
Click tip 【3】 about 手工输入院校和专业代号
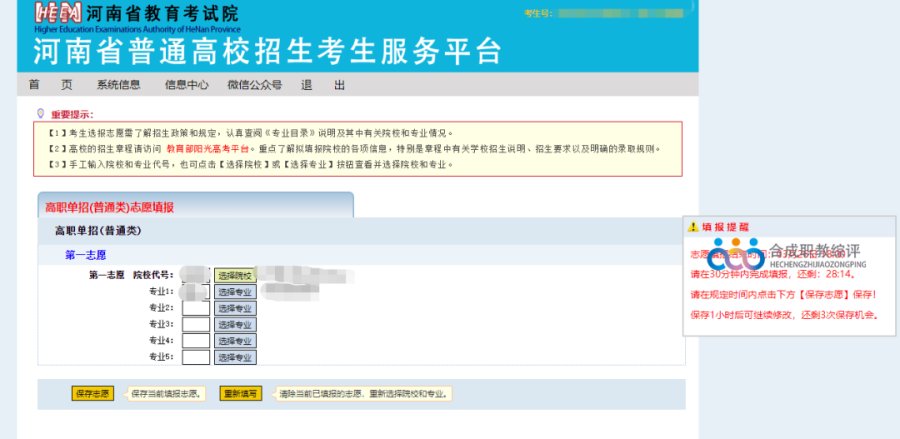click(251, 164)
